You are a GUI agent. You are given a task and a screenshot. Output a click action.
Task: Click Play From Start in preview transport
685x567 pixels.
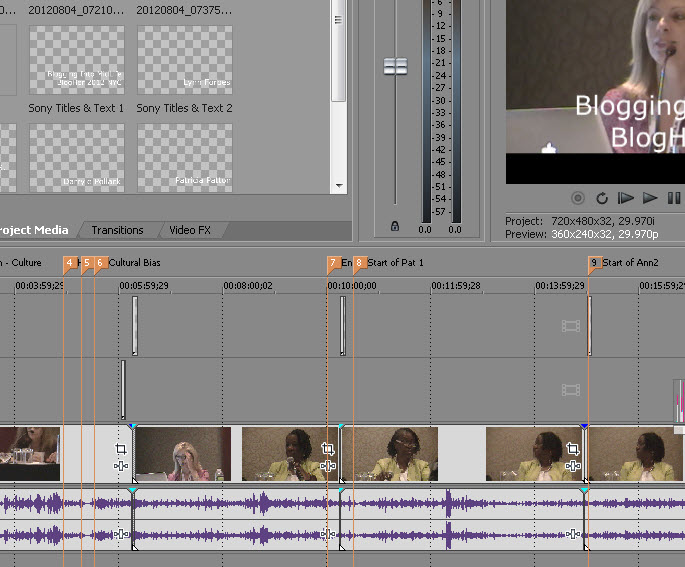point(626,198)
